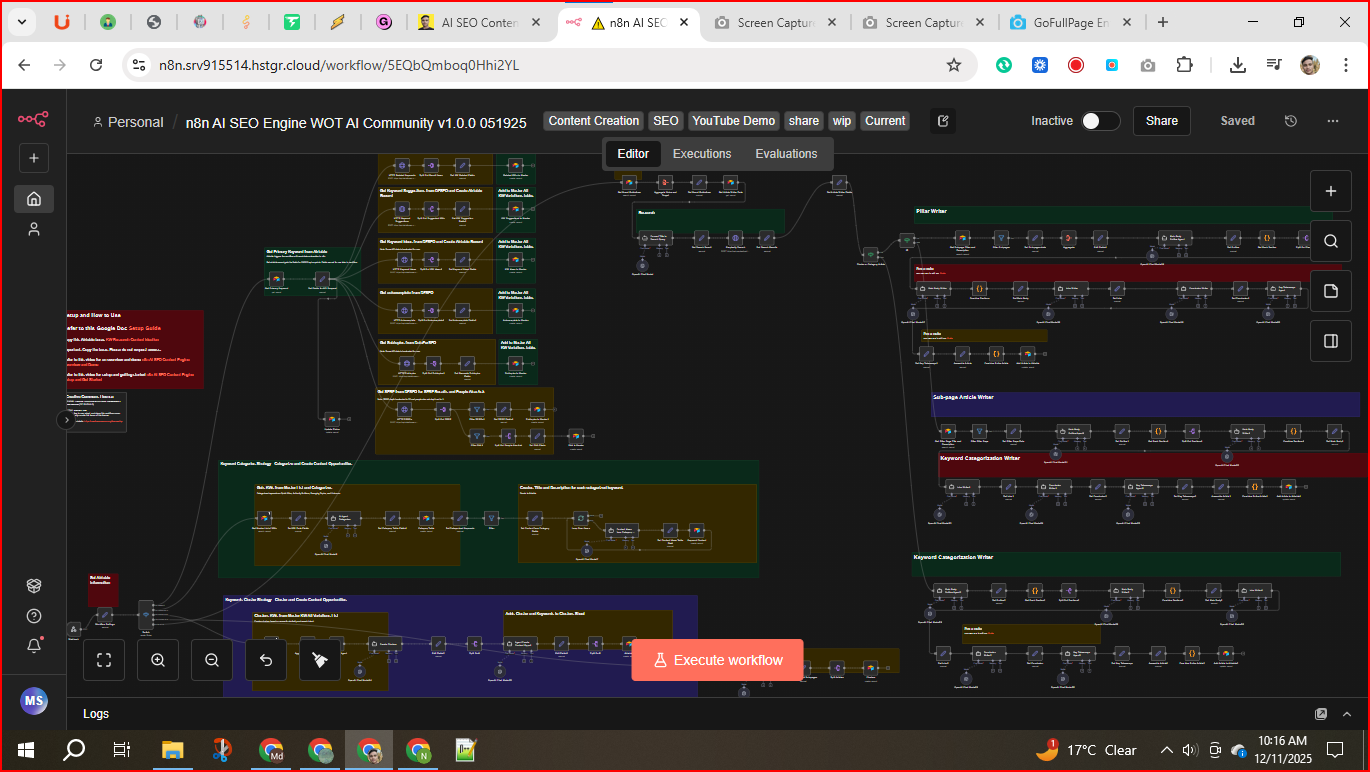
Task: Switch to the AI SEO Content browser tab
Action: (x=481, y=22)
